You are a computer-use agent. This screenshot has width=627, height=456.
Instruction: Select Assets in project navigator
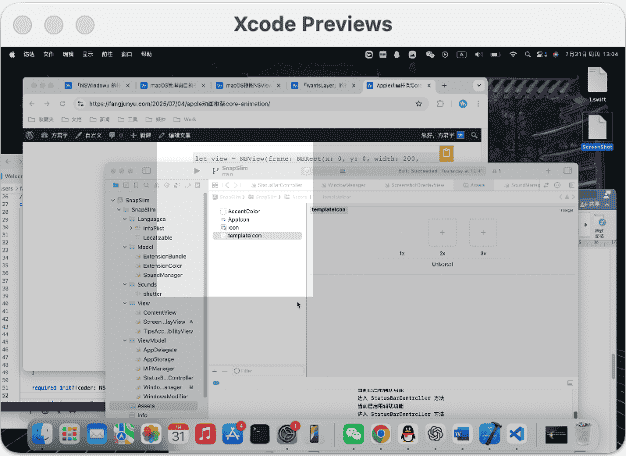[154, 406]
